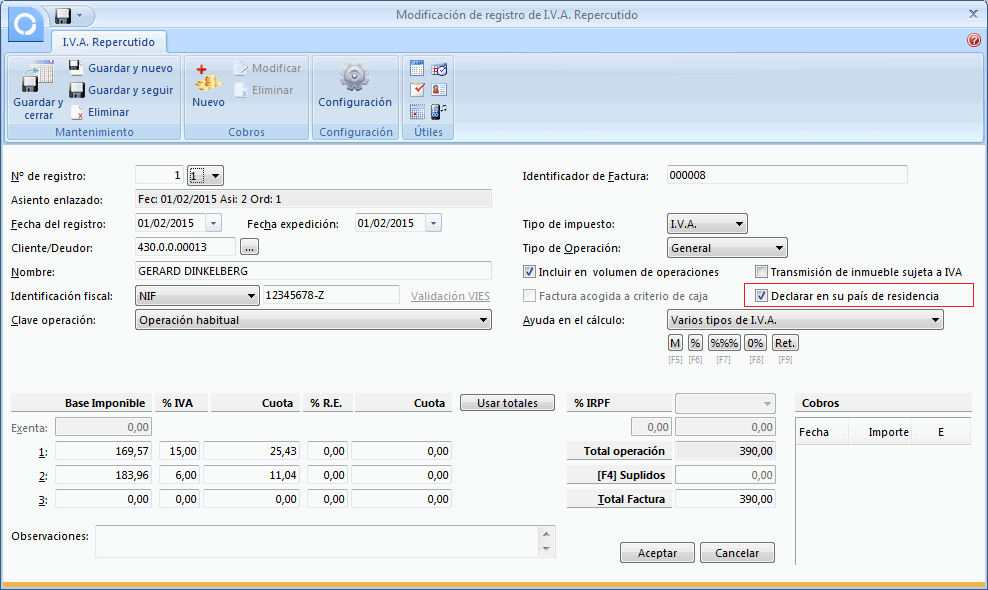Click the Identificador de Factura field
The width and height of the screenshot is (988, 590).
pos(786,175)
